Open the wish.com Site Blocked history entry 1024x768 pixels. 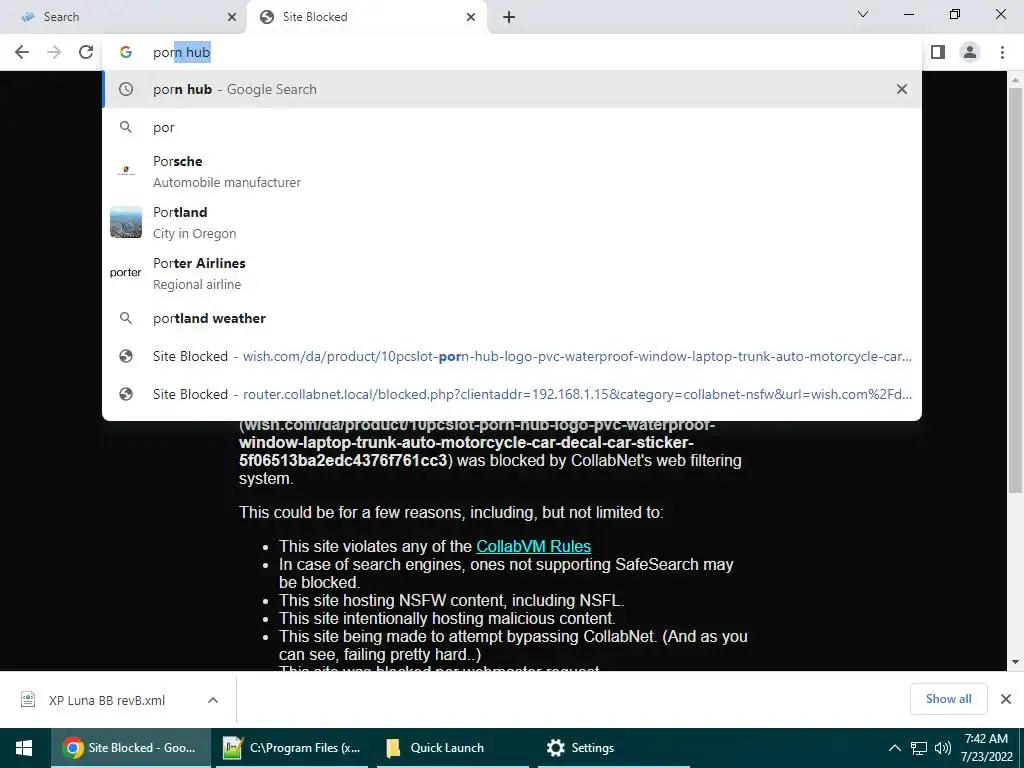click(512, 356)
